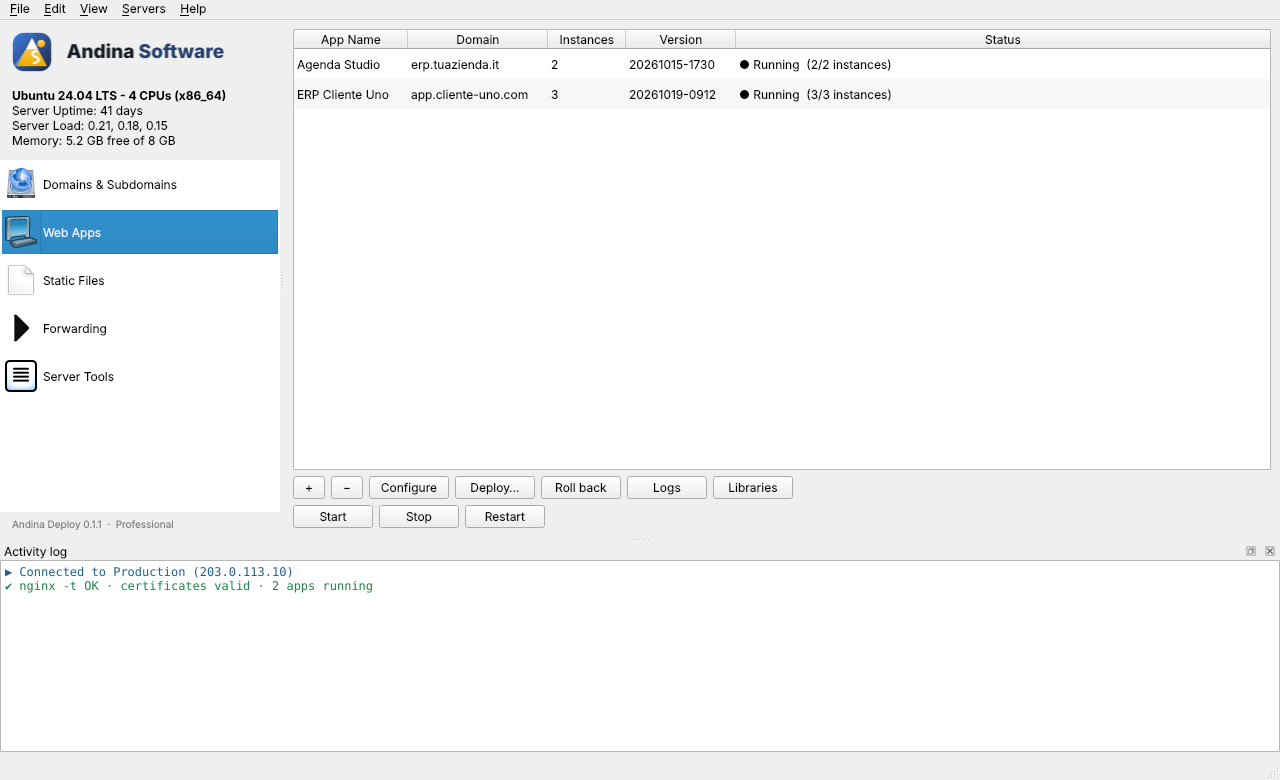Sort by Instances column header
Screen dimensions: 1280x780
[x=587, y=40]
